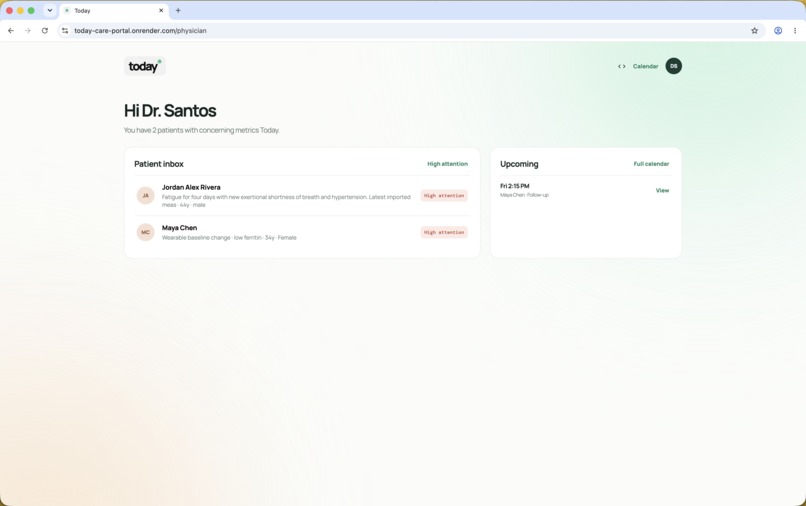
Task: Click the MC avatar for Maya Chen
Action: point(145,232)
